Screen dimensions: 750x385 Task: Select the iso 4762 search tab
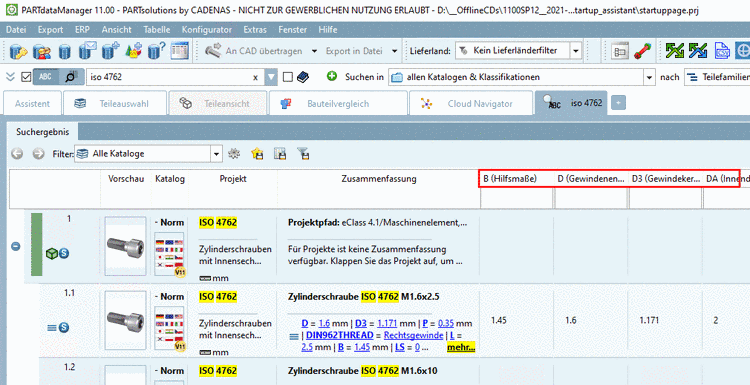(571, 103)
